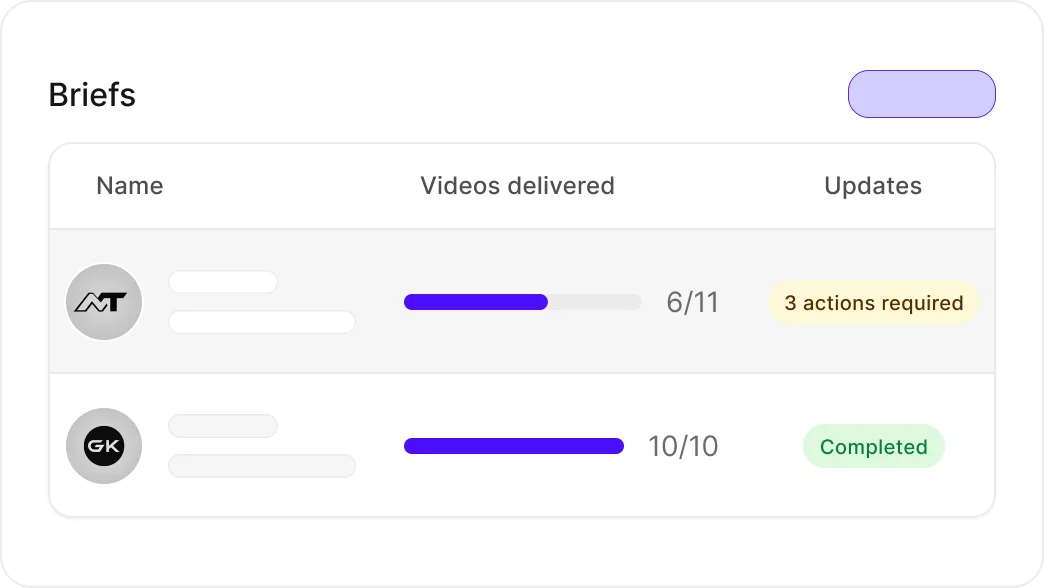The height and width of the screenshot is (588, 1044).
Task: Sort by Videos delivered column header
Action: (x=517, y=186)
